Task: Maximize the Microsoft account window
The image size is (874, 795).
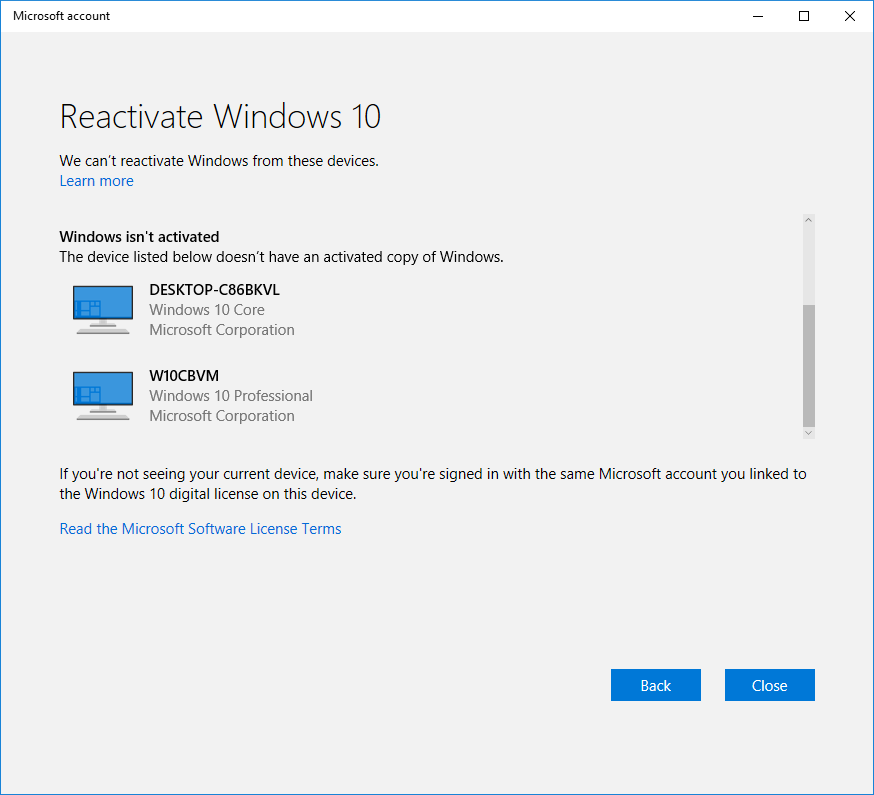Action: pos(804,16)
